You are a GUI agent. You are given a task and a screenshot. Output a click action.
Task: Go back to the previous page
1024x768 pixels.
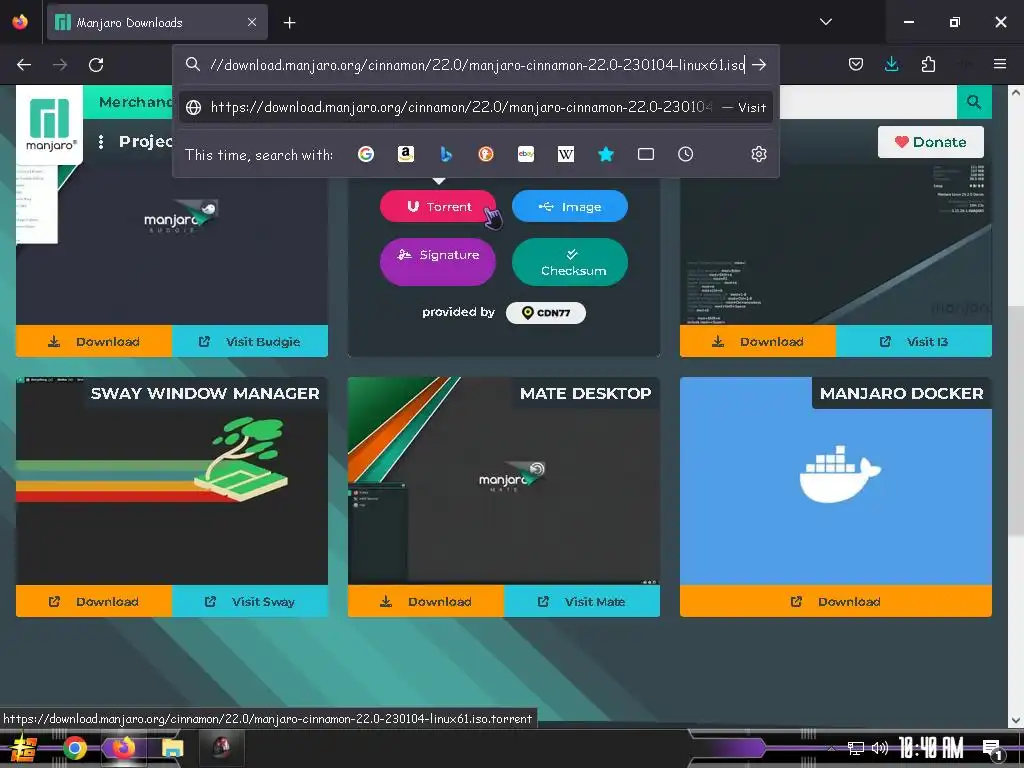point(24,65)
